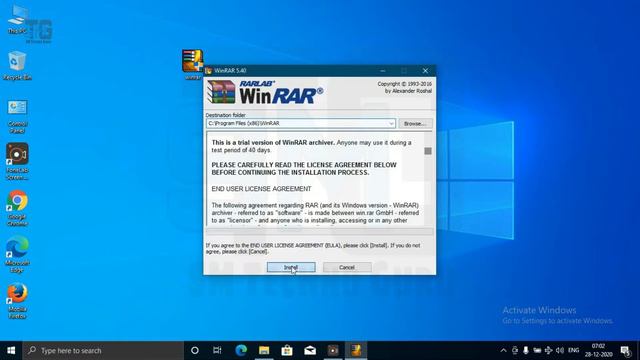Screen dimensions: 640x360
Task: Open the notification center icon
Action: click(x=625, y=351)
